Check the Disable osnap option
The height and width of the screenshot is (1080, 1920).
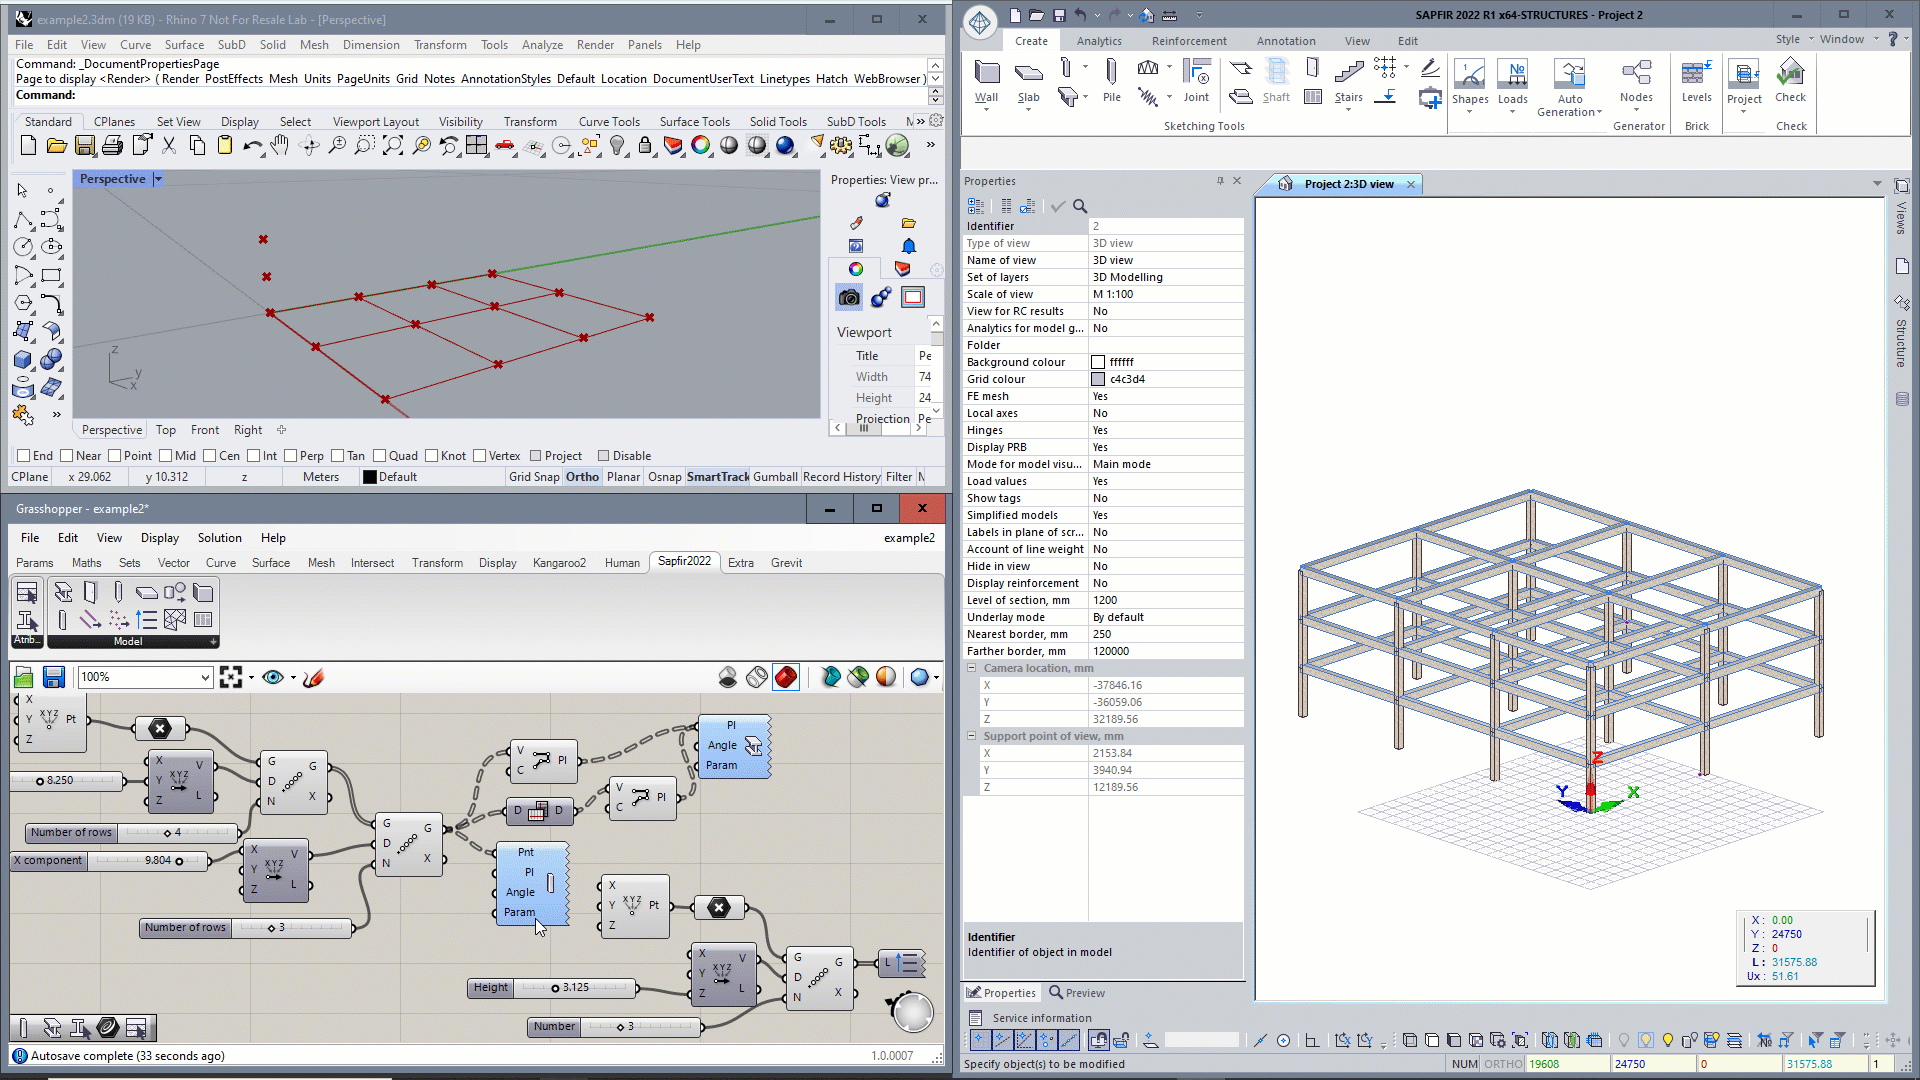(606, 455)
